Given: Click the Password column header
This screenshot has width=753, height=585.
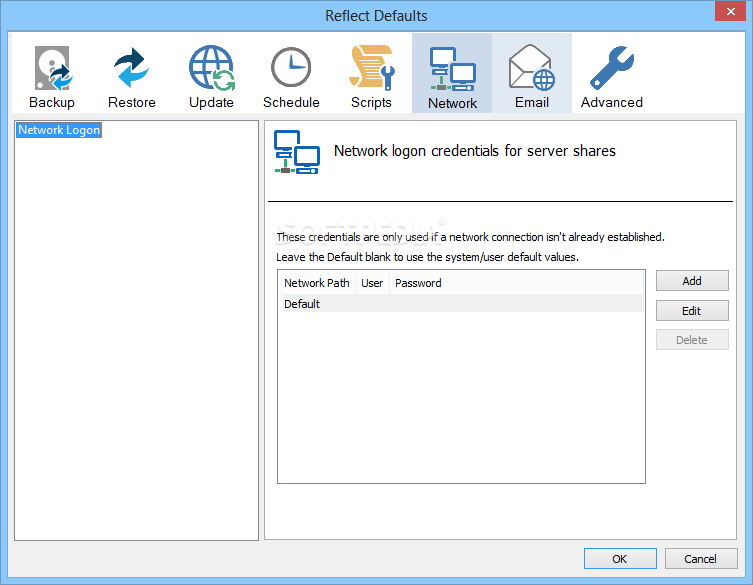Looking at the screenshot, I should pos(516,283).
